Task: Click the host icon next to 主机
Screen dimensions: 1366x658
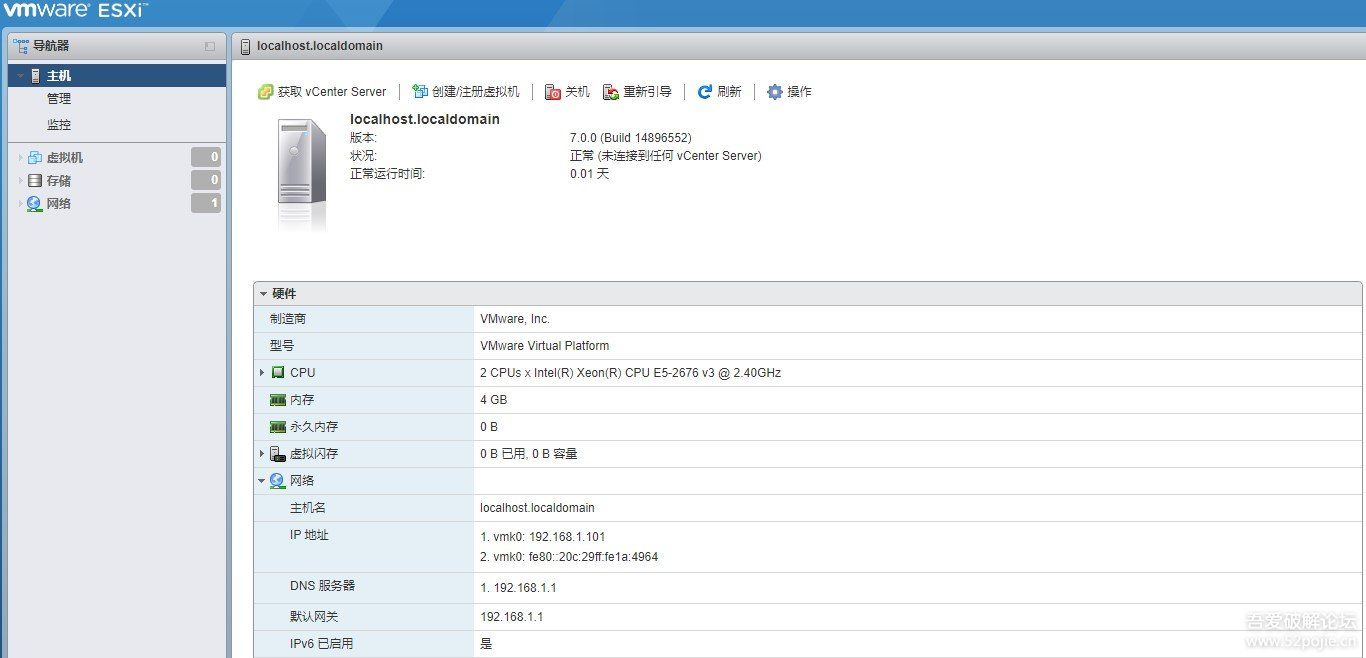Action: 35,76
